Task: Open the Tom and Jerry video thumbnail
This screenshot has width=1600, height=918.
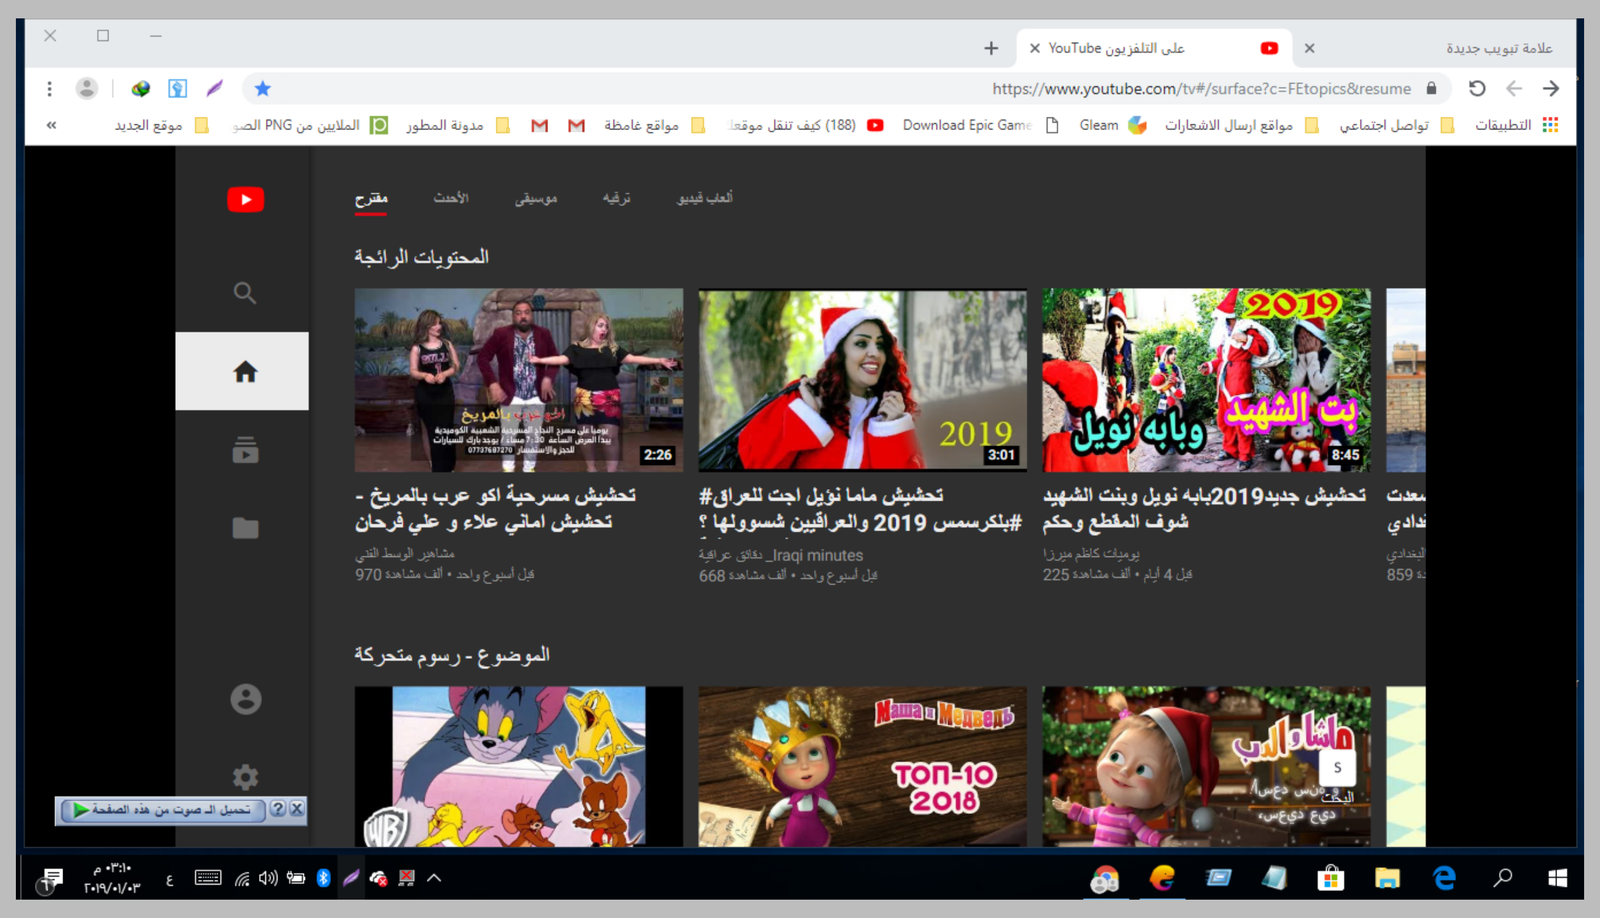Action: tap(518, 766)
